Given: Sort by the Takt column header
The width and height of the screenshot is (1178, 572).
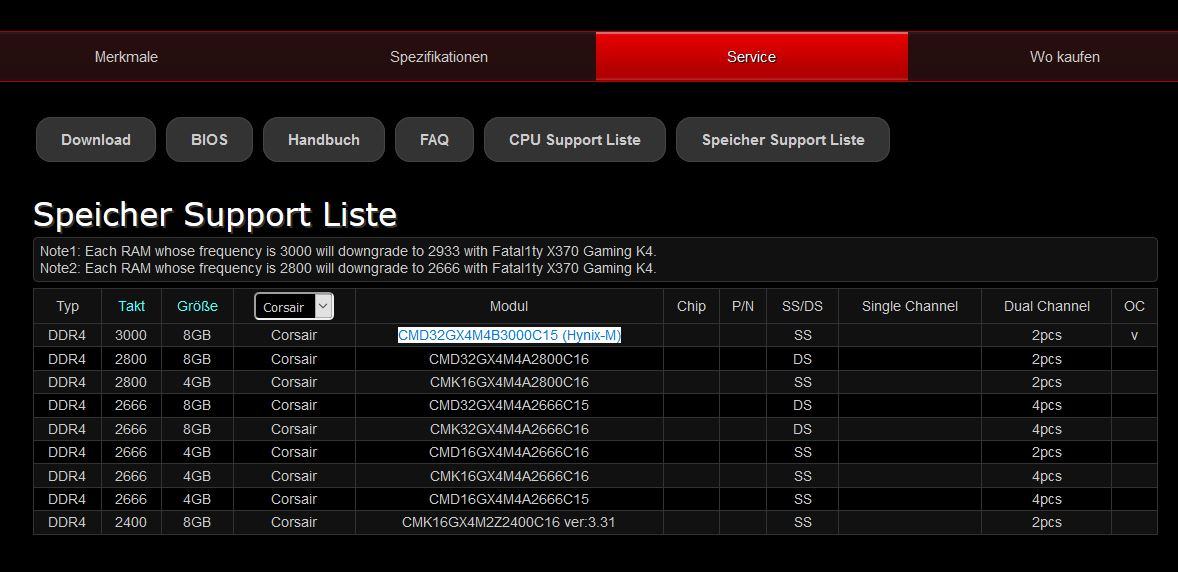Looking at the screenshot, I should coord(131,306).
